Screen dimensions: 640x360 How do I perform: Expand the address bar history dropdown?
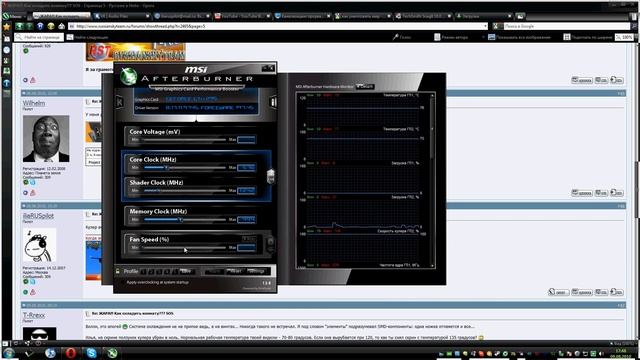click(x=485, y=26)
